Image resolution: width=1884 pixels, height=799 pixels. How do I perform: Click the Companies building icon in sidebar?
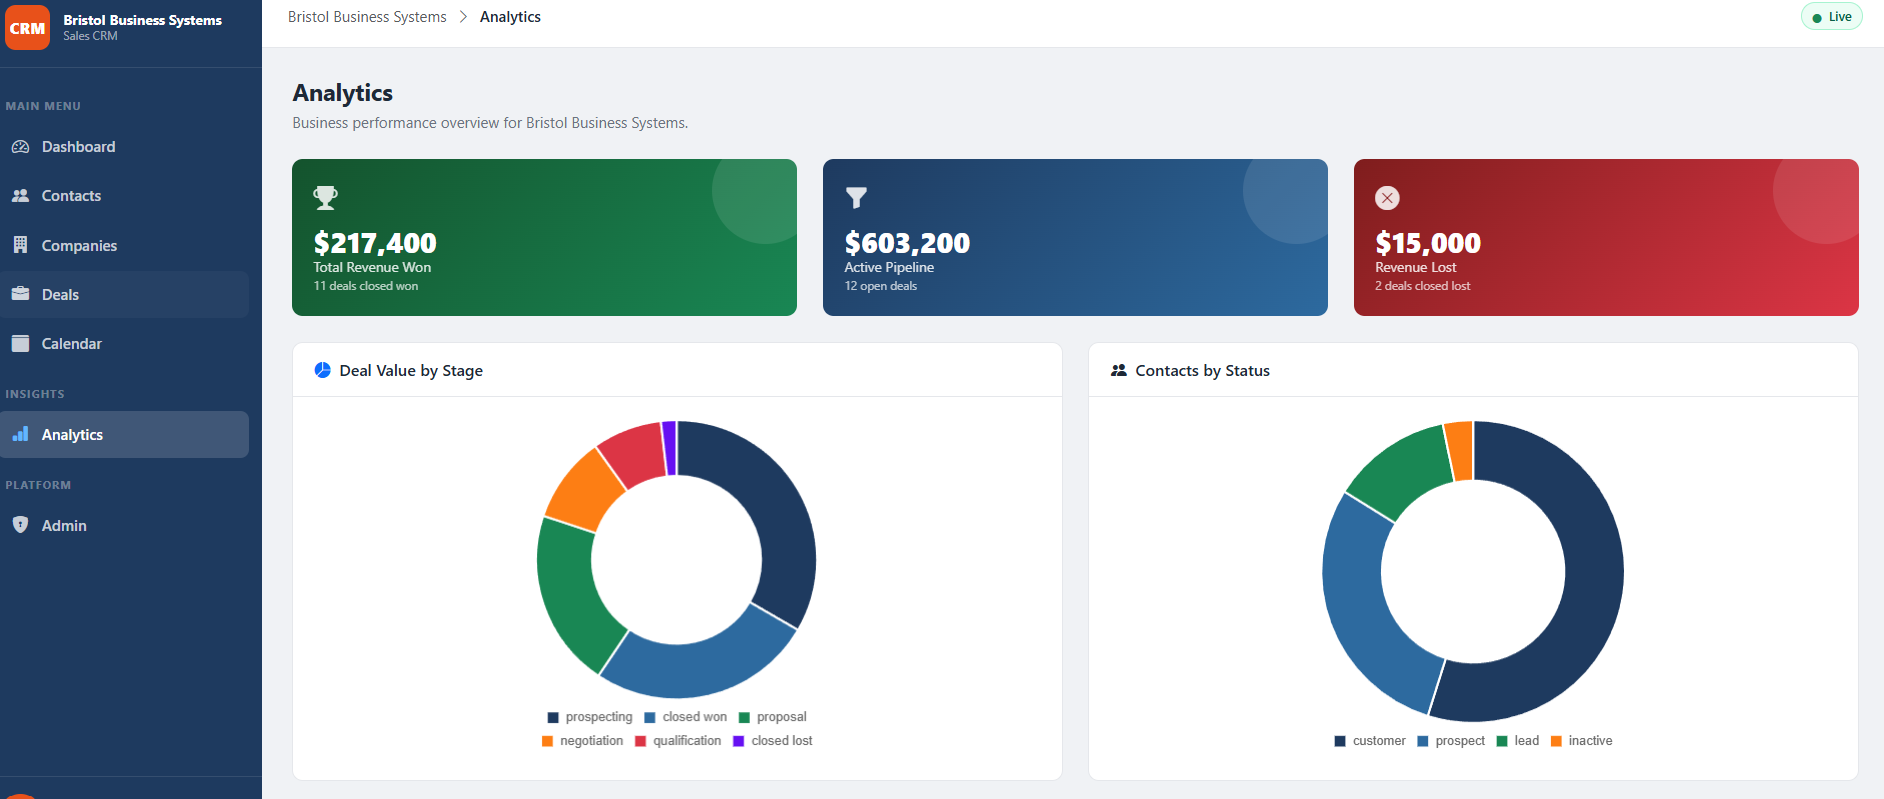[20, 245]
